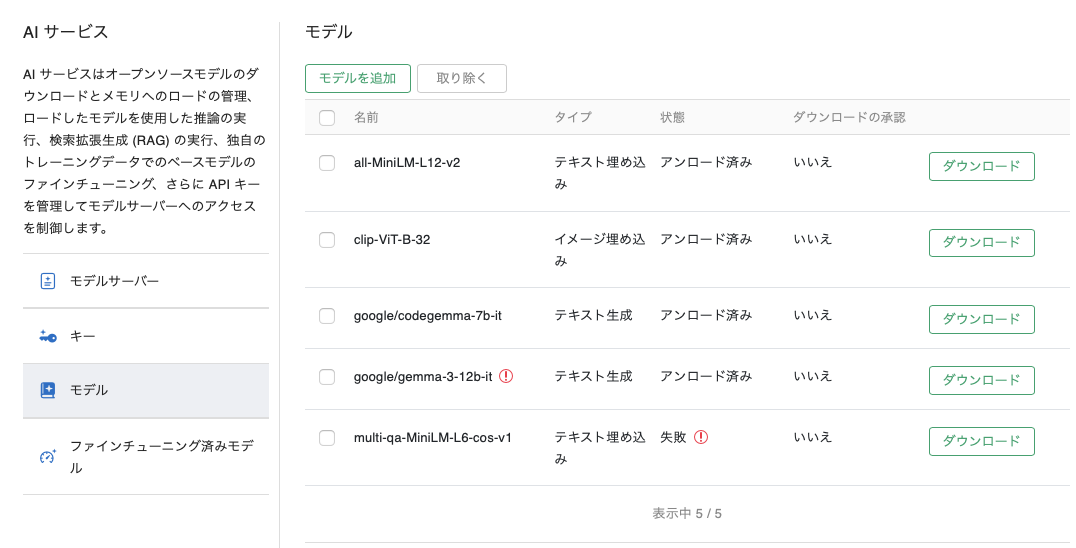
Task: Click the イメージ埋め込み type cell
Action: click(600, 250)
